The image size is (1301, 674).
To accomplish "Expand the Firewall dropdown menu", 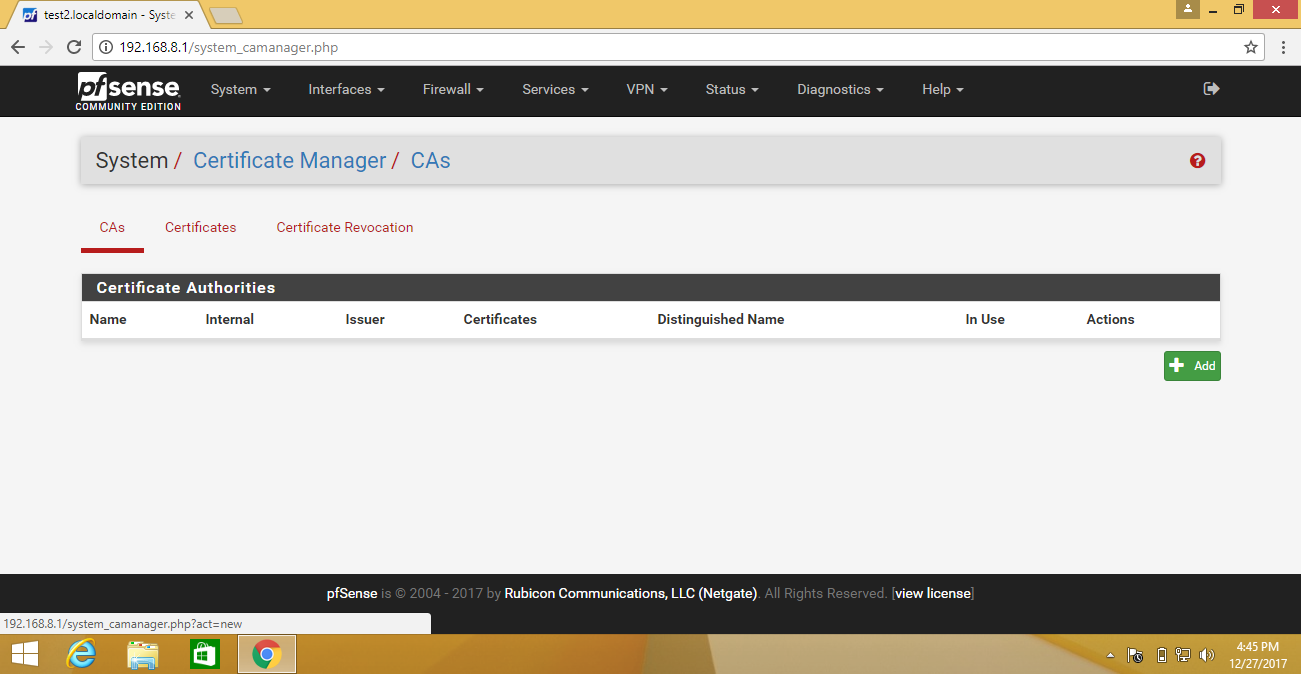I will tap(453, 89).
